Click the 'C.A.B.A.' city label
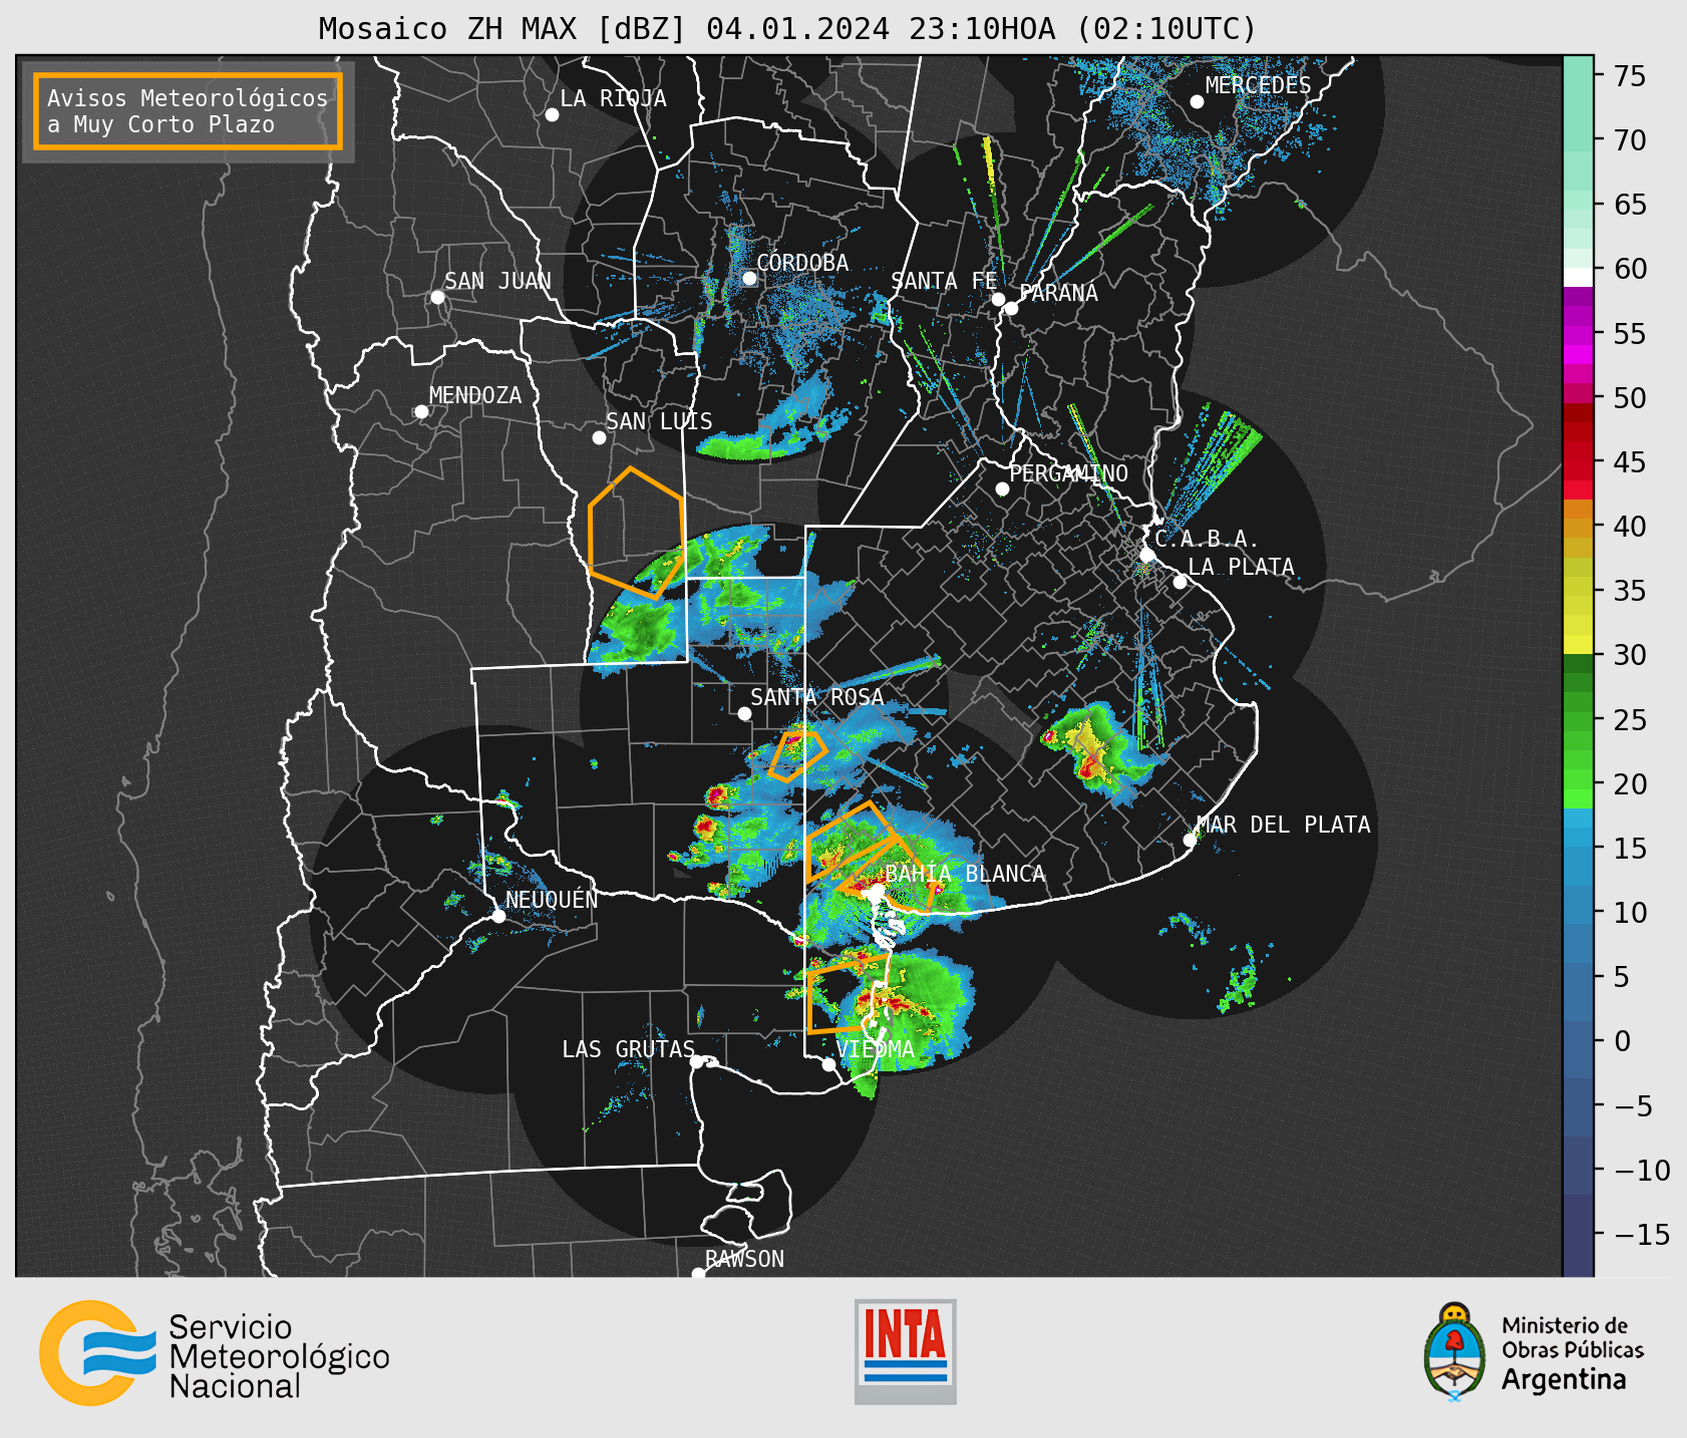 (x=1207, y=539)
